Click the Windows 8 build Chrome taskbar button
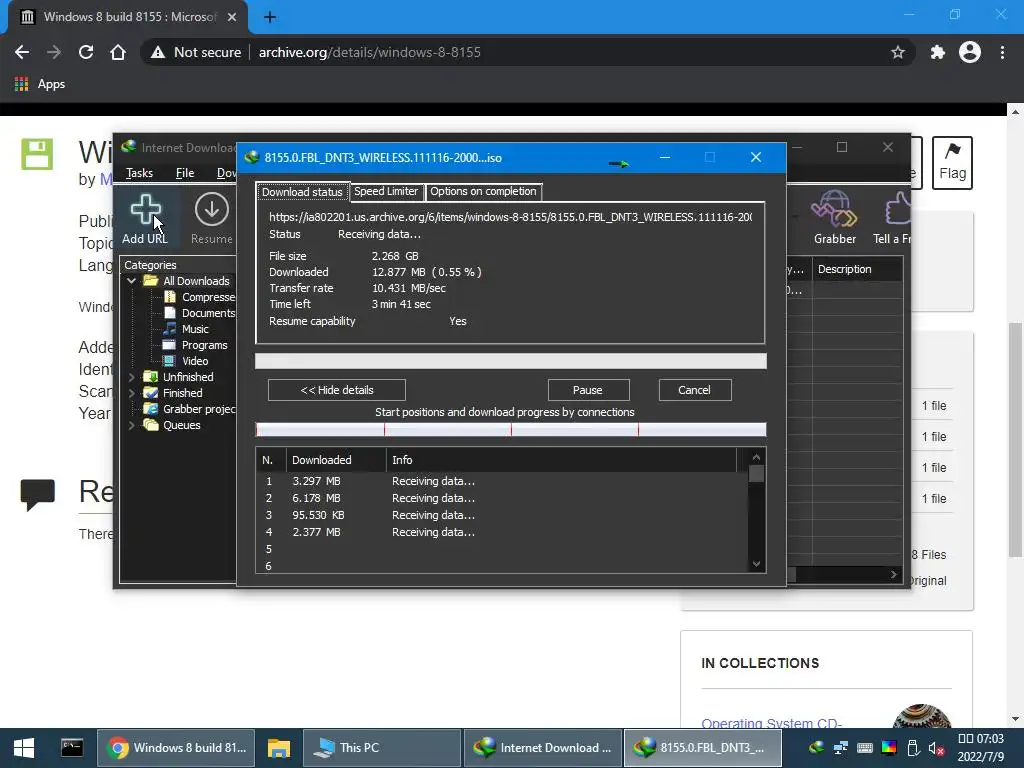Viewport: 1024px width, 768px height. pyautogui.click(x=176, y=748)
